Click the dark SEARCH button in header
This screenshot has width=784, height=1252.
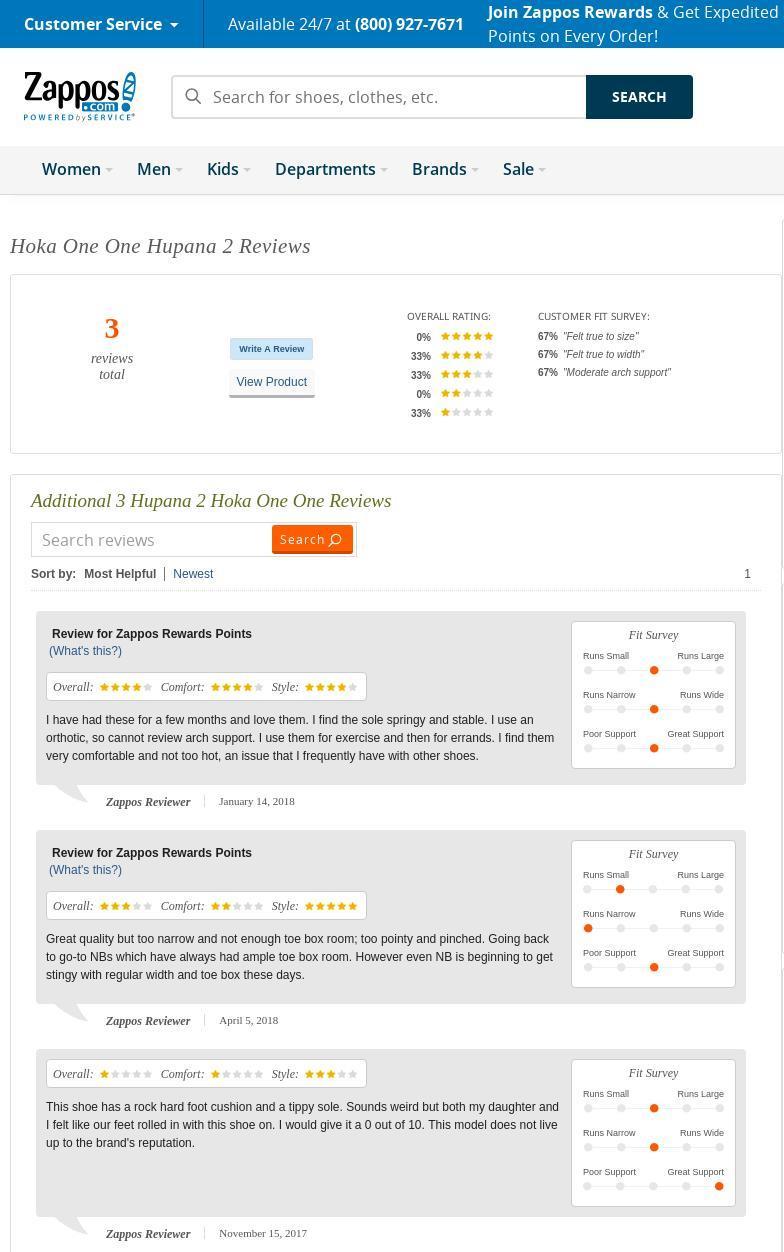[639, 97]
